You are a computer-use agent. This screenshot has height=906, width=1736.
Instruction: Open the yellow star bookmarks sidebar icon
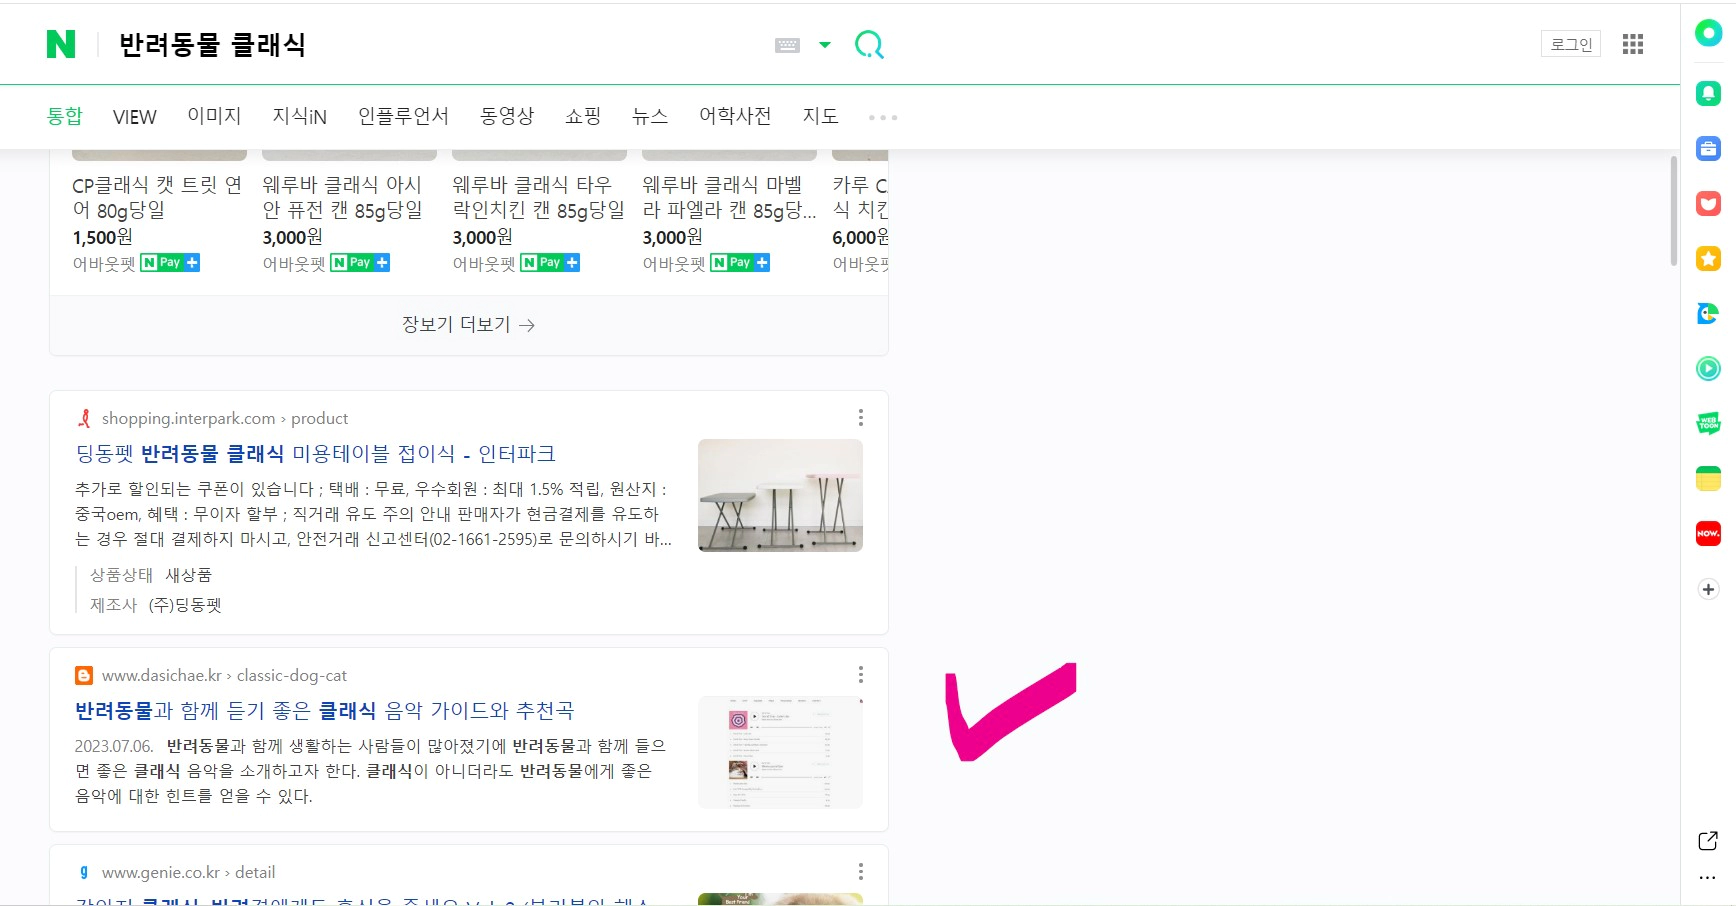(x=1708, y=259)
